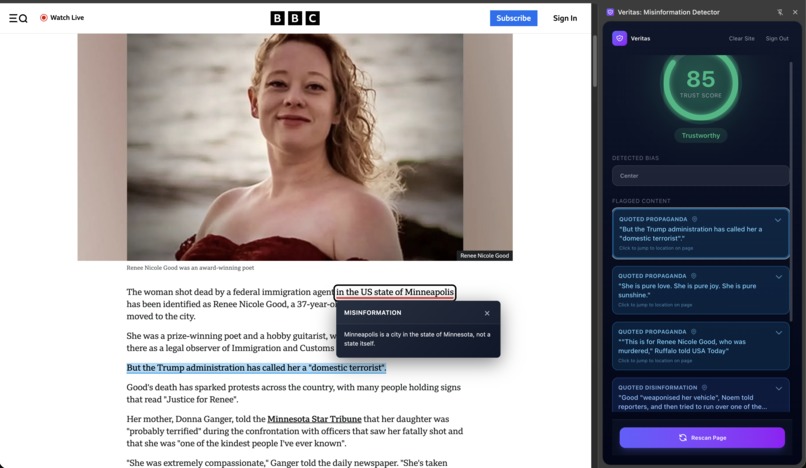Click the MISINFORMATION tooltip heading
Screen dimensions: 806x468
pyautogui.click(x=373, y=313)
